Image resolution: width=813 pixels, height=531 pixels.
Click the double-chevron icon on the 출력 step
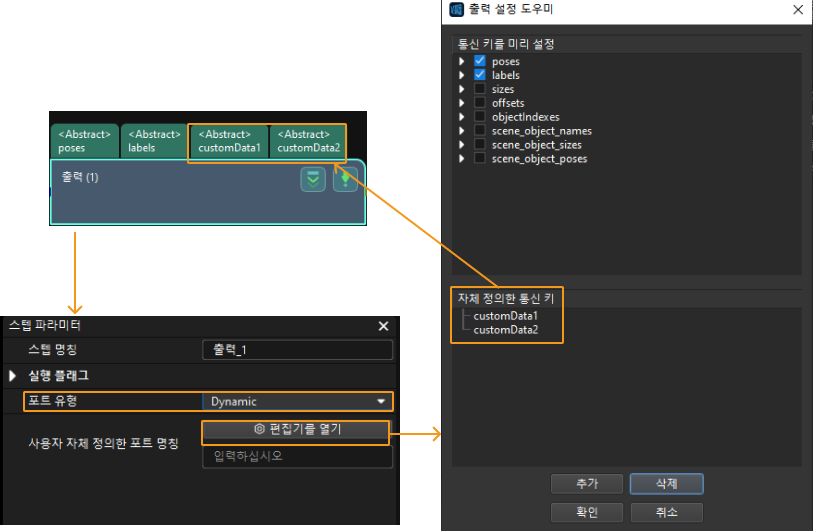313,179
